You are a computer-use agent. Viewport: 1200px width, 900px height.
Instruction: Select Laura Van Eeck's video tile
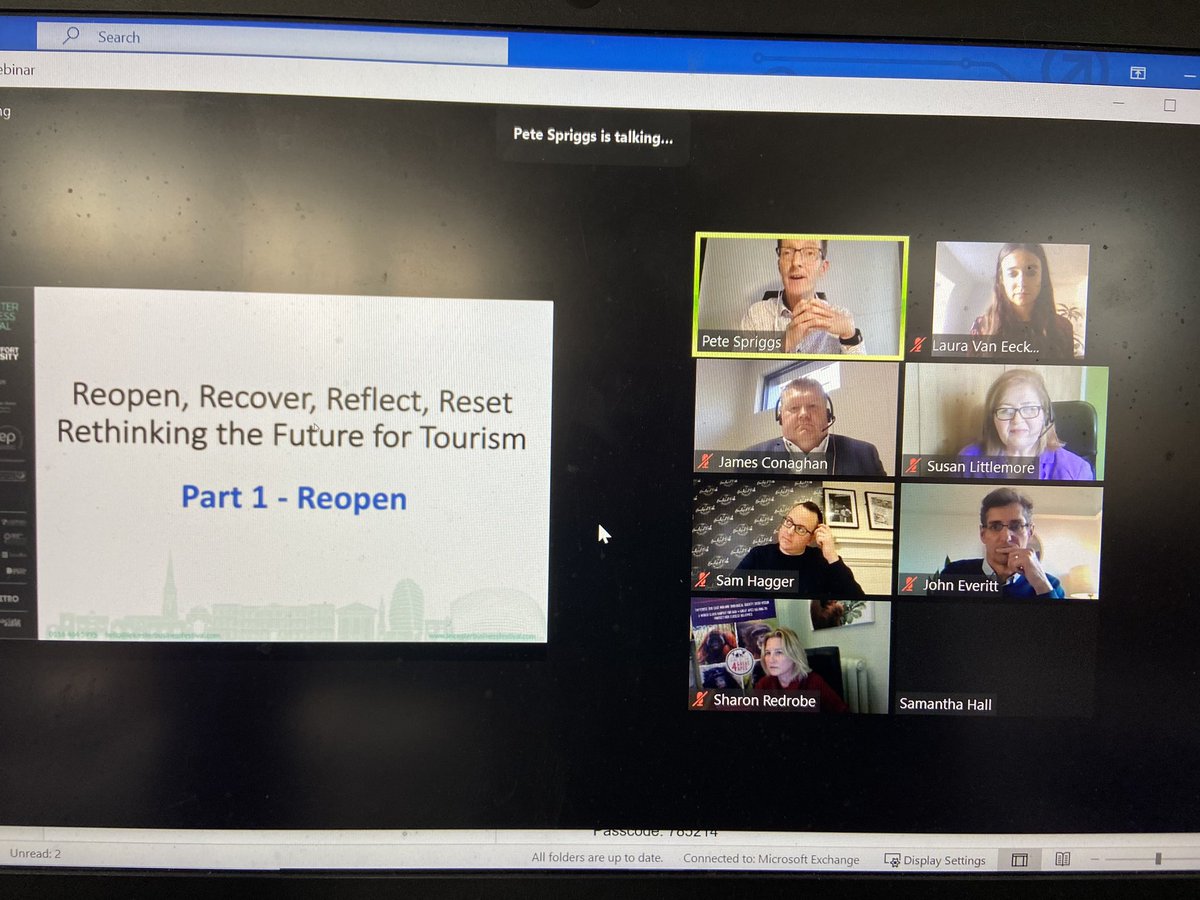(1011, 300)
